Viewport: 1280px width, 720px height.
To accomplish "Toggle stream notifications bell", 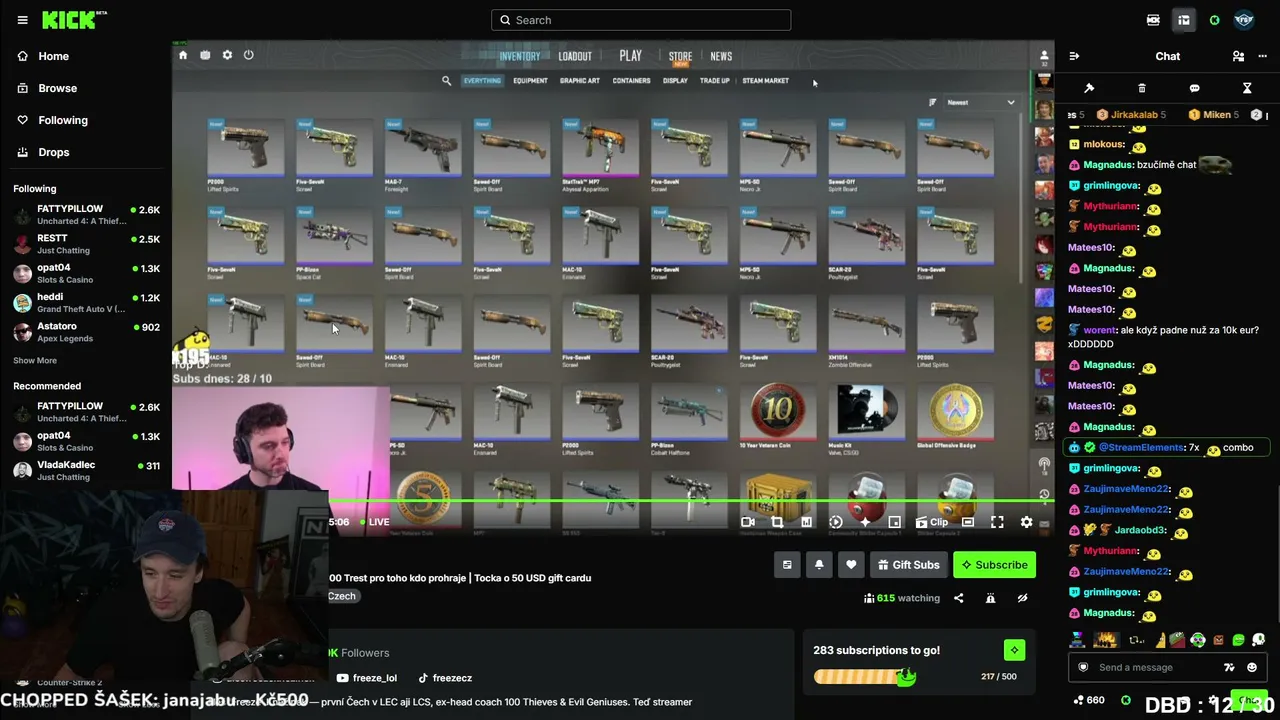I will click(x=819, y=565).
